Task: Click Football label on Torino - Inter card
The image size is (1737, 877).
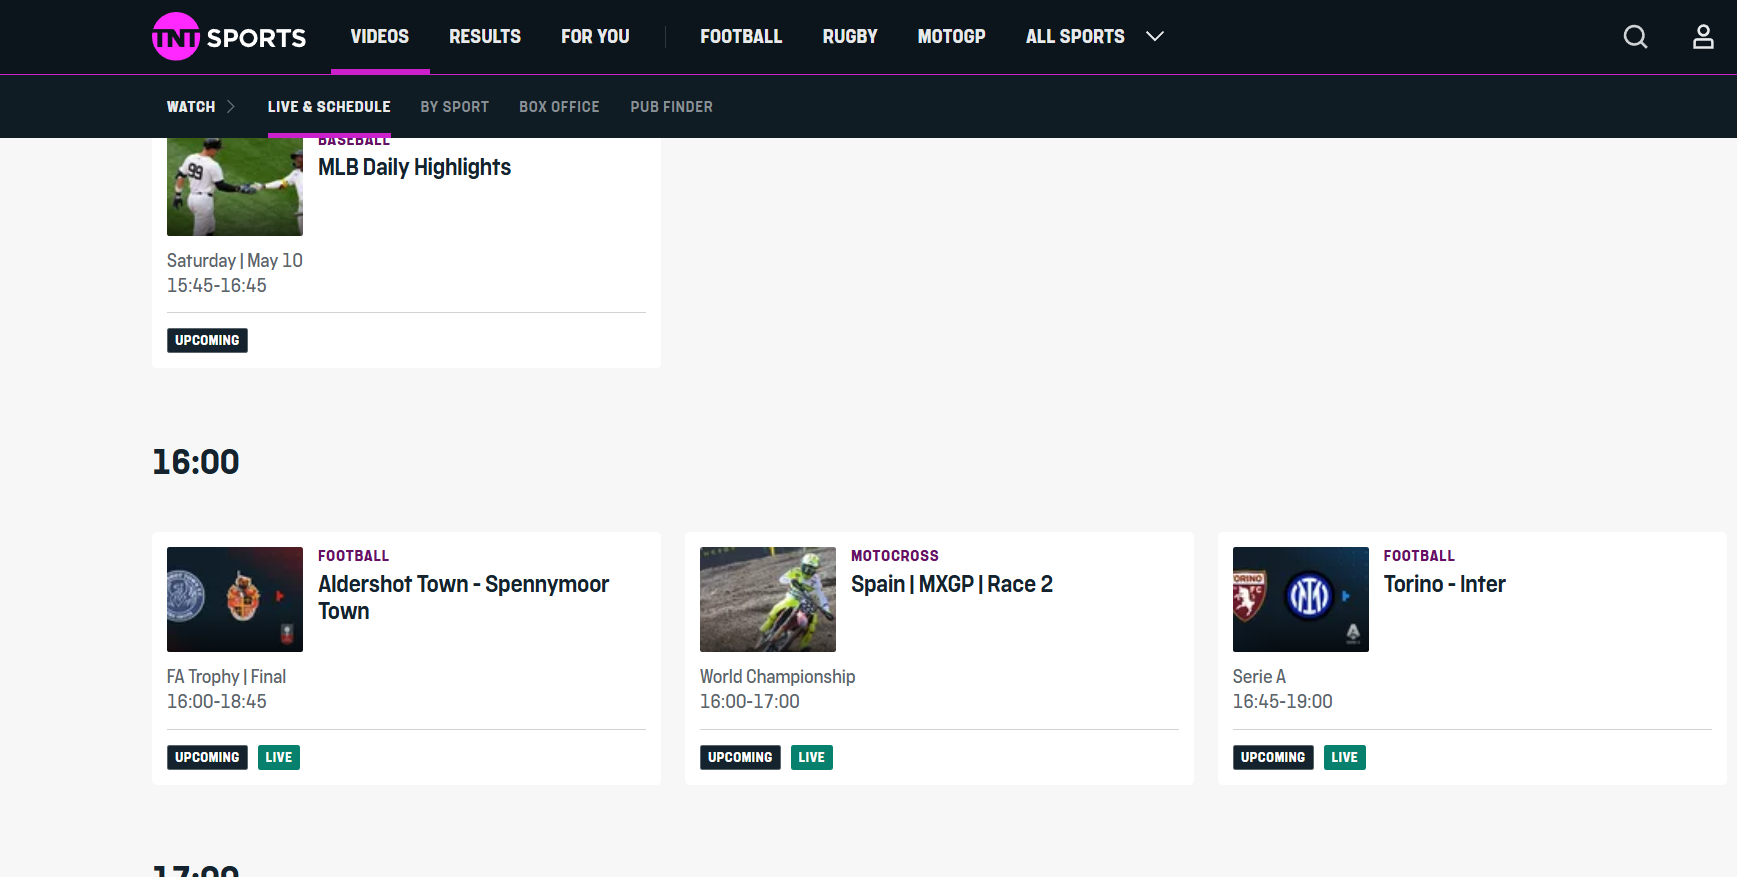Action: tap(1419, 555)
